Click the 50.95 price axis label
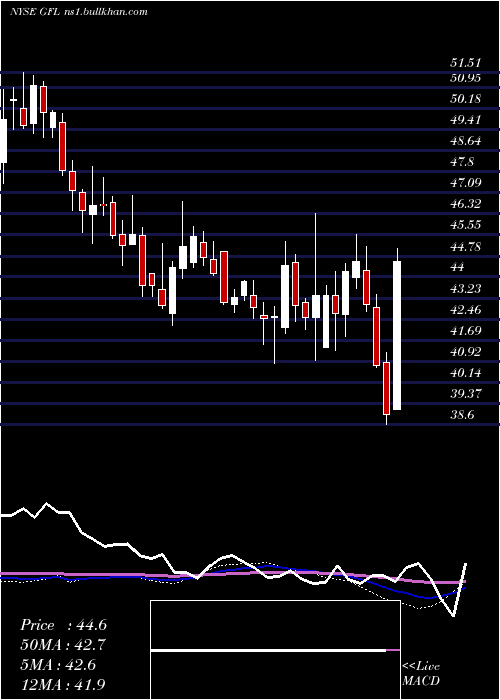This screenshot has height=700, width=500. [466, 78]
